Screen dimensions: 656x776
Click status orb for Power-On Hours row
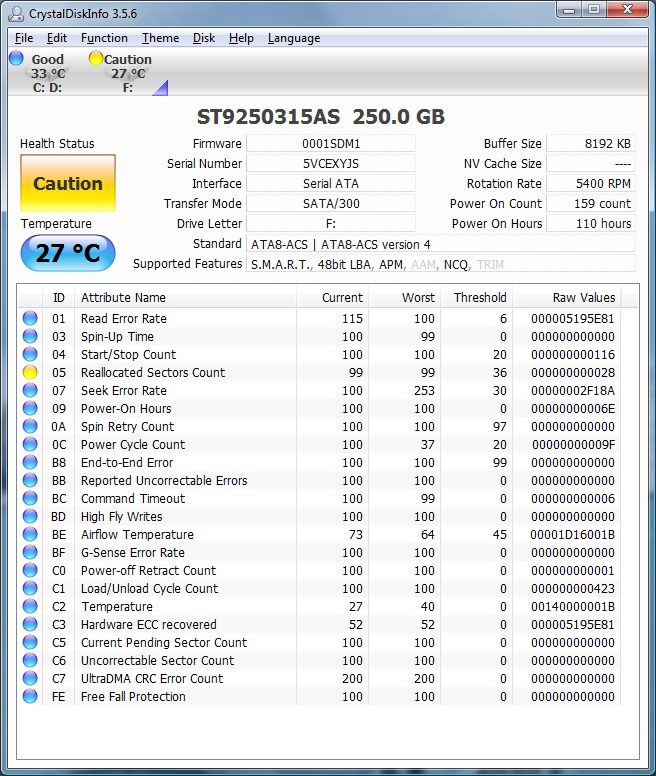pos(30,408)
